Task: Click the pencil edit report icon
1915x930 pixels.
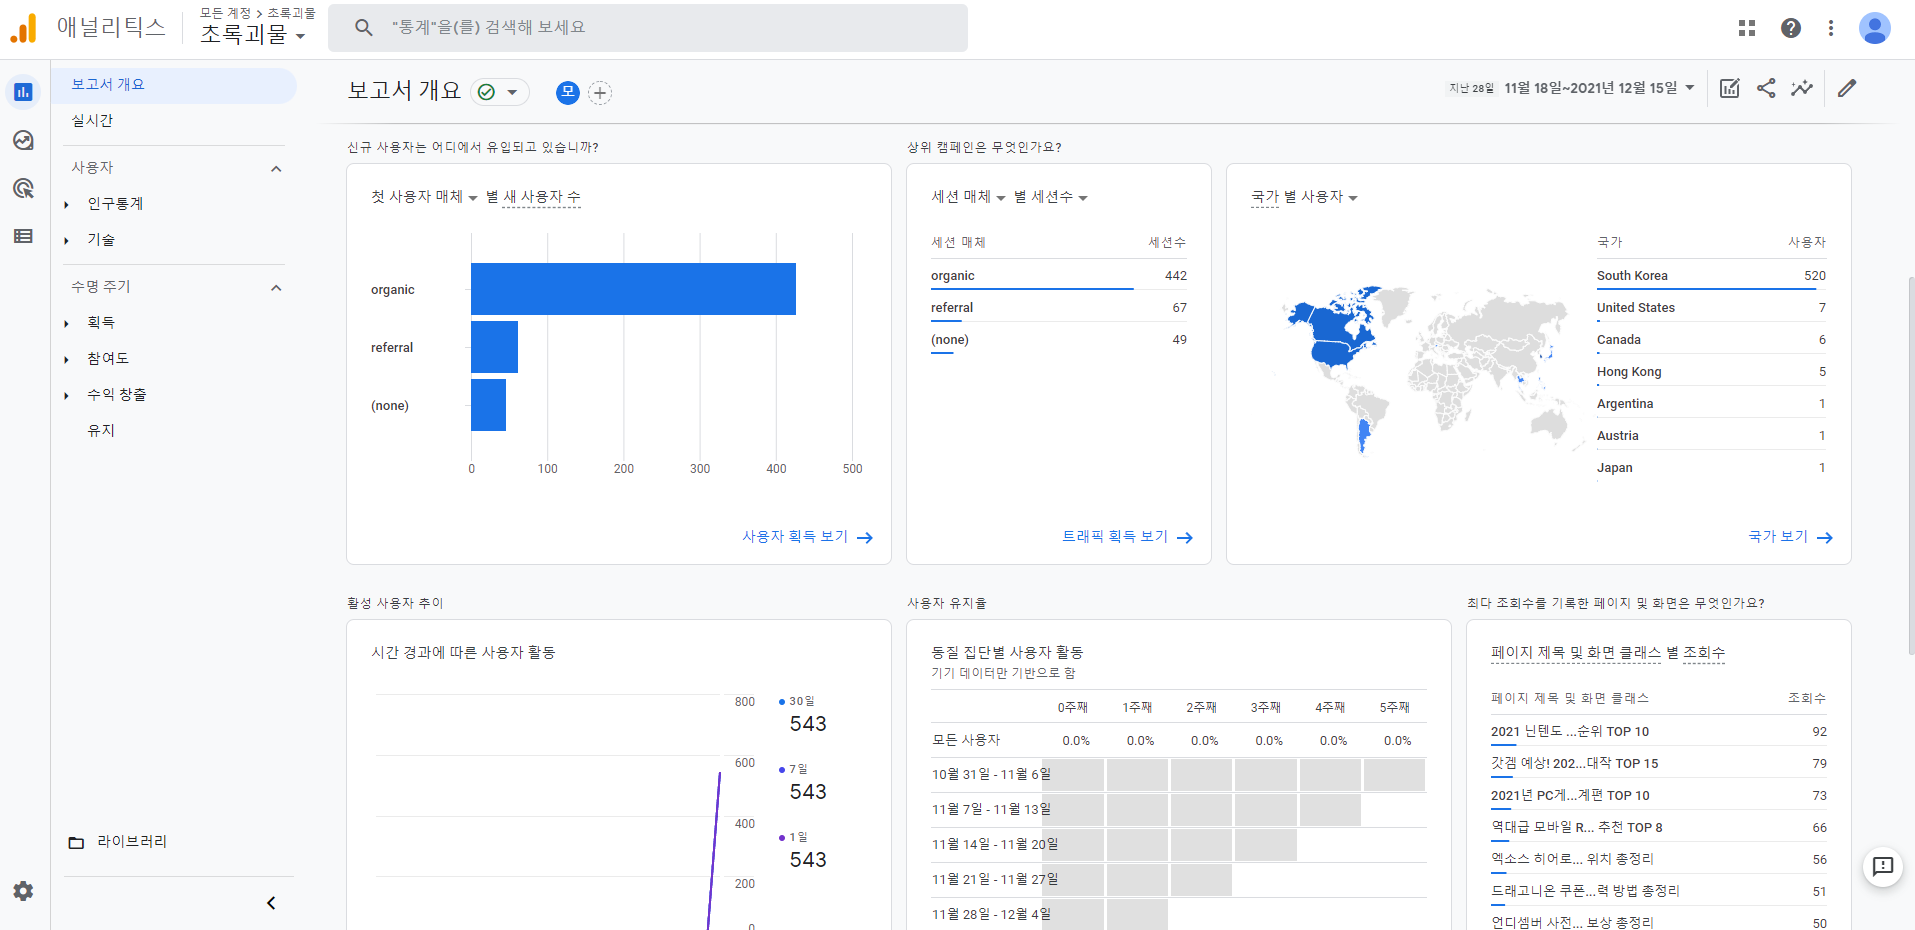Action: 1847,88
